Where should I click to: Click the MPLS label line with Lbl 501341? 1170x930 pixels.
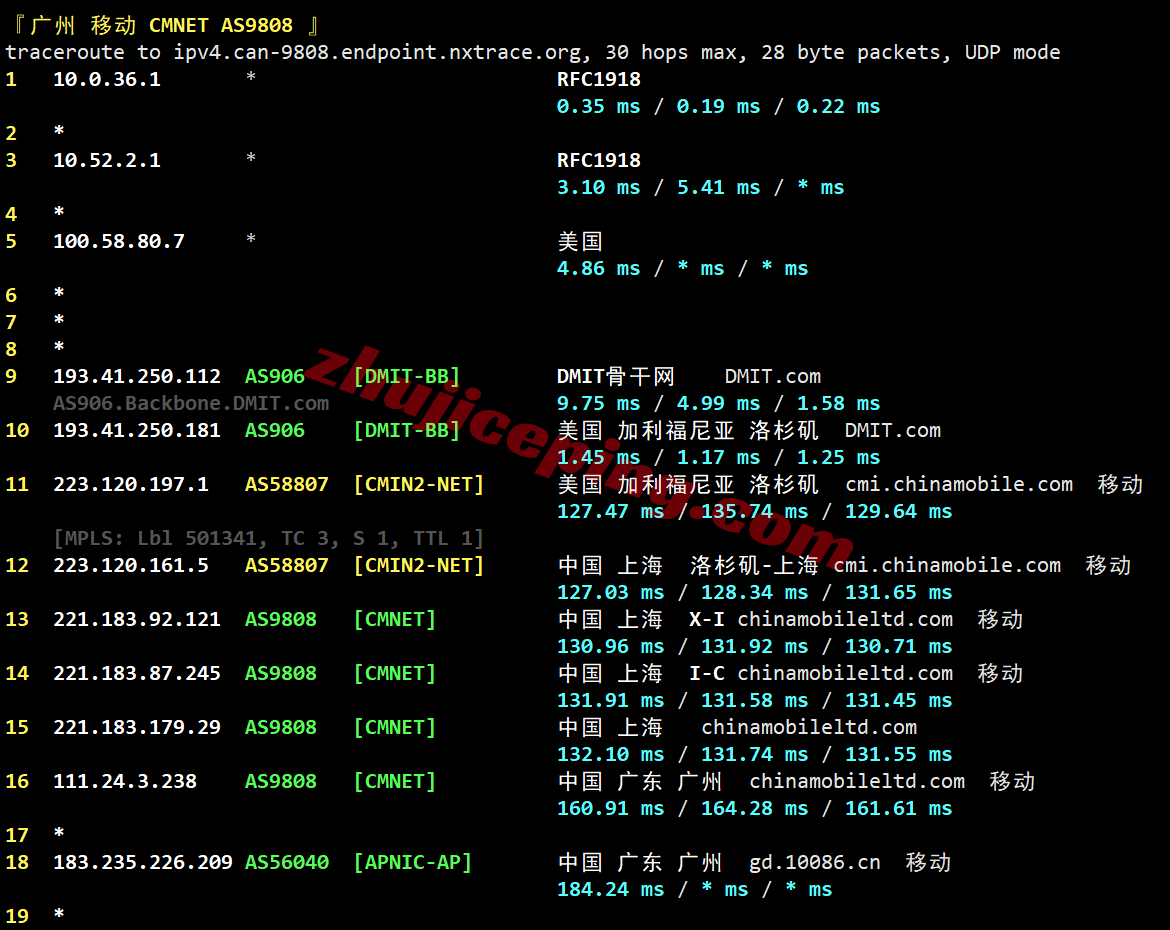point(269,539)
